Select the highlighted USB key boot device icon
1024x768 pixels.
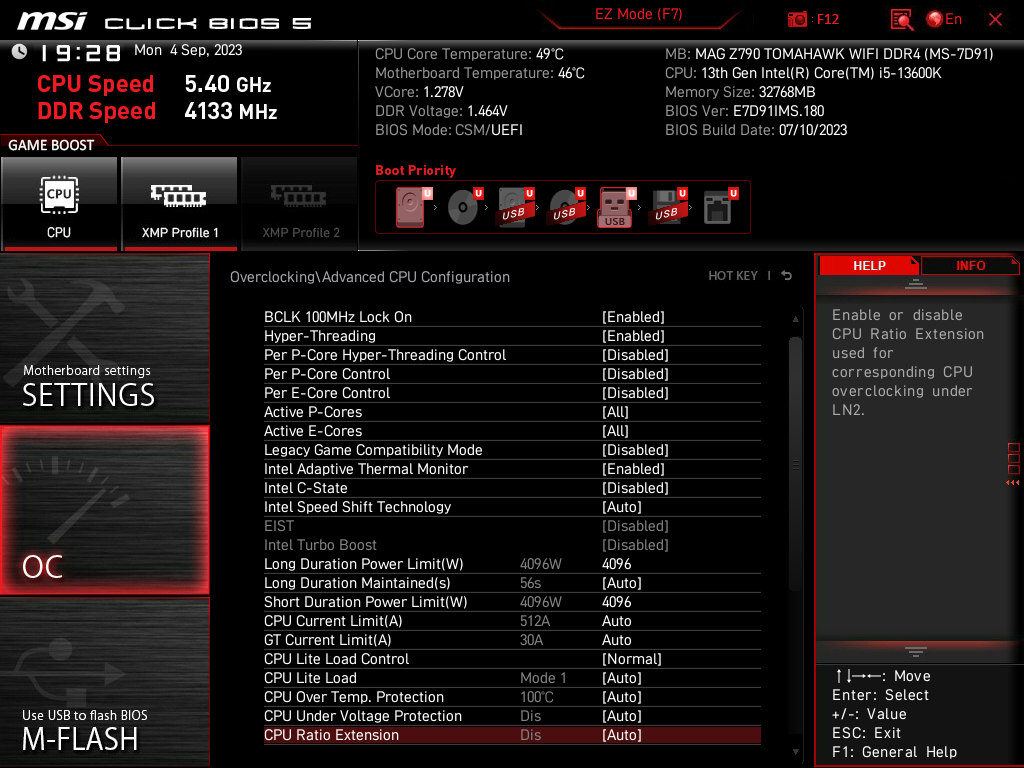616,207
